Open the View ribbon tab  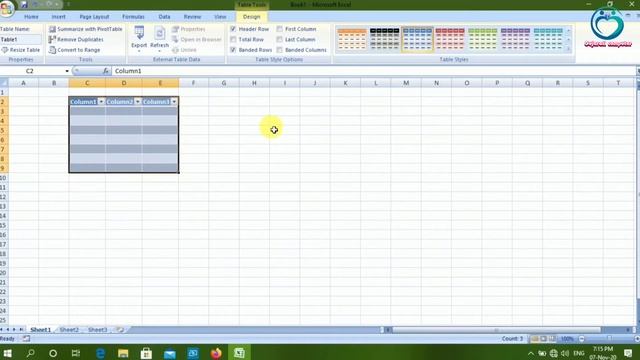[220, 17]
